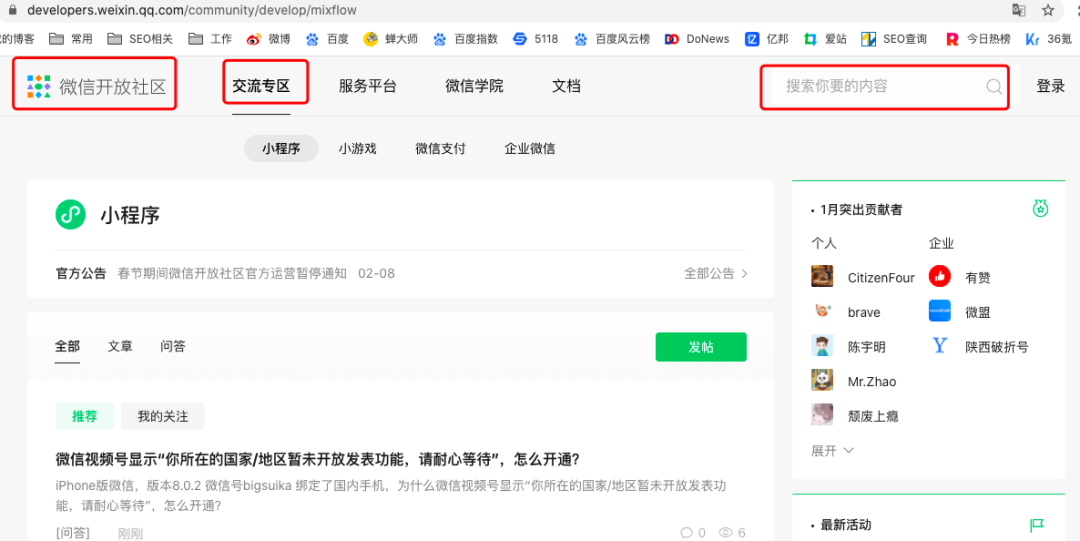Click the search magnifier icon

click(x=994, y=87)
